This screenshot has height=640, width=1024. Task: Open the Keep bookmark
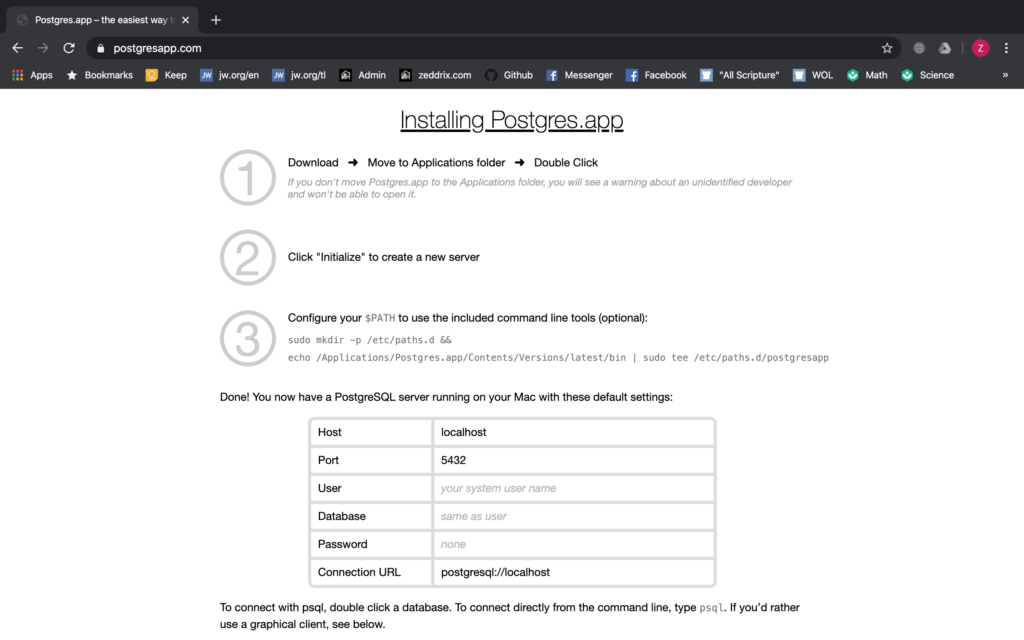166,75
